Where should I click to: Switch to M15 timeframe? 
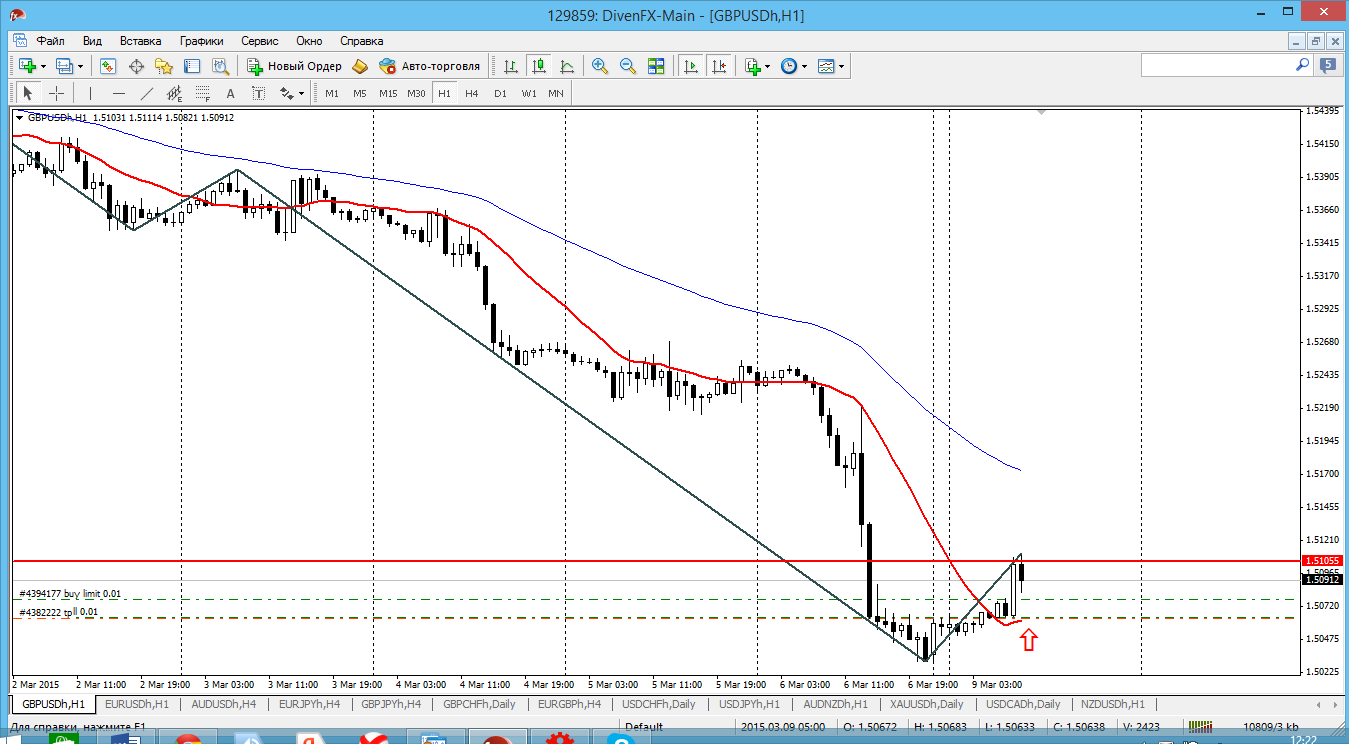pyautogui.click(x=388, y=93)
